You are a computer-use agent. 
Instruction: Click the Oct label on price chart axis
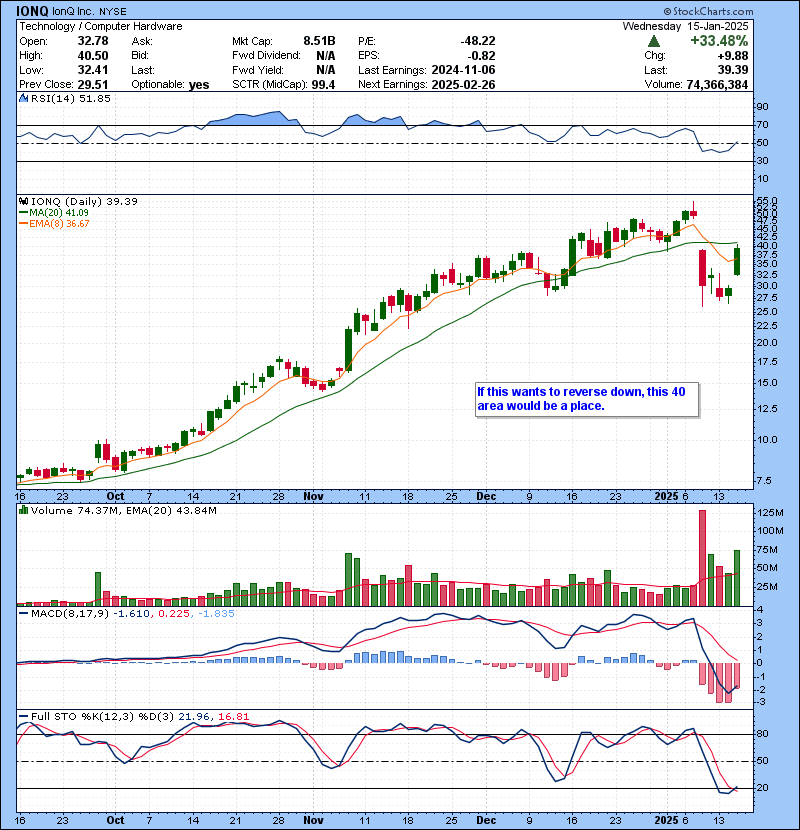click(115, 496)
